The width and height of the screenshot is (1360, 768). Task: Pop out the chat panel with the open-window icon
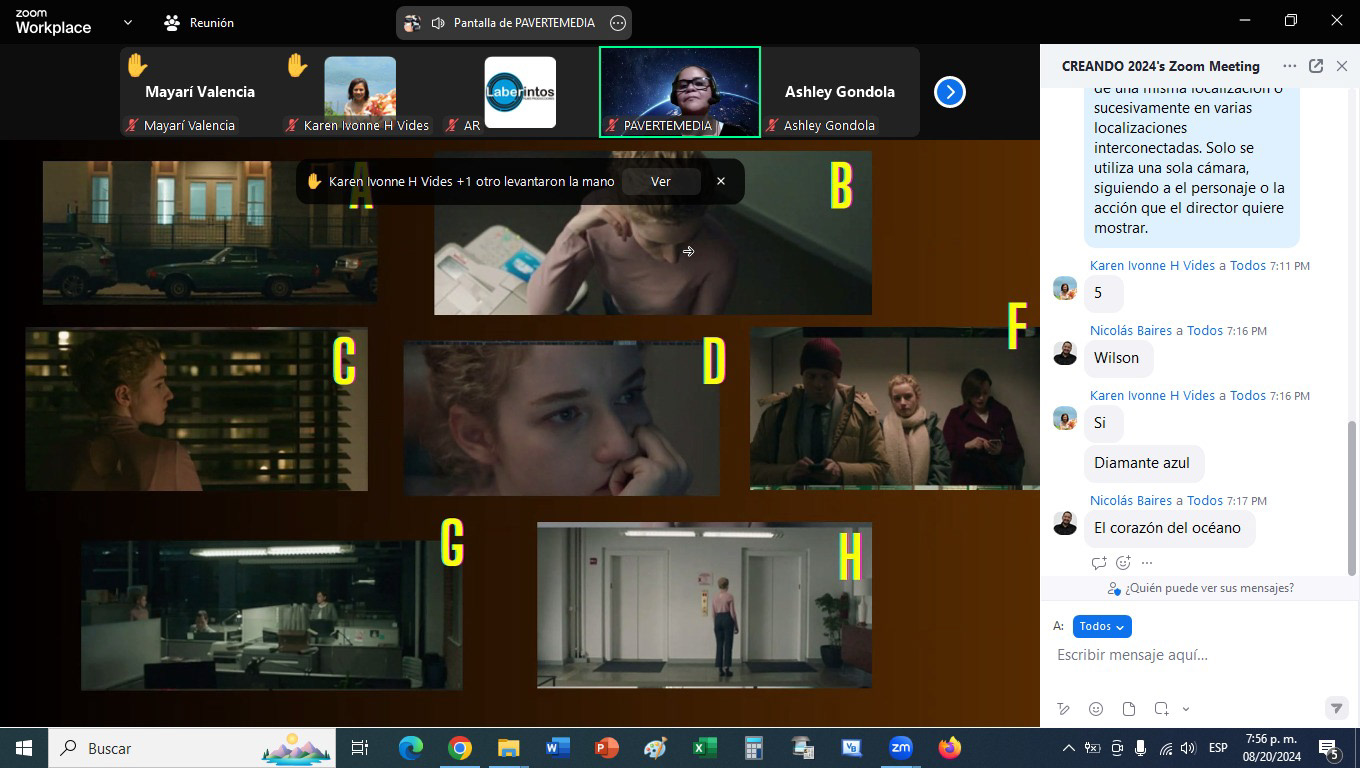pos(1315,66)
